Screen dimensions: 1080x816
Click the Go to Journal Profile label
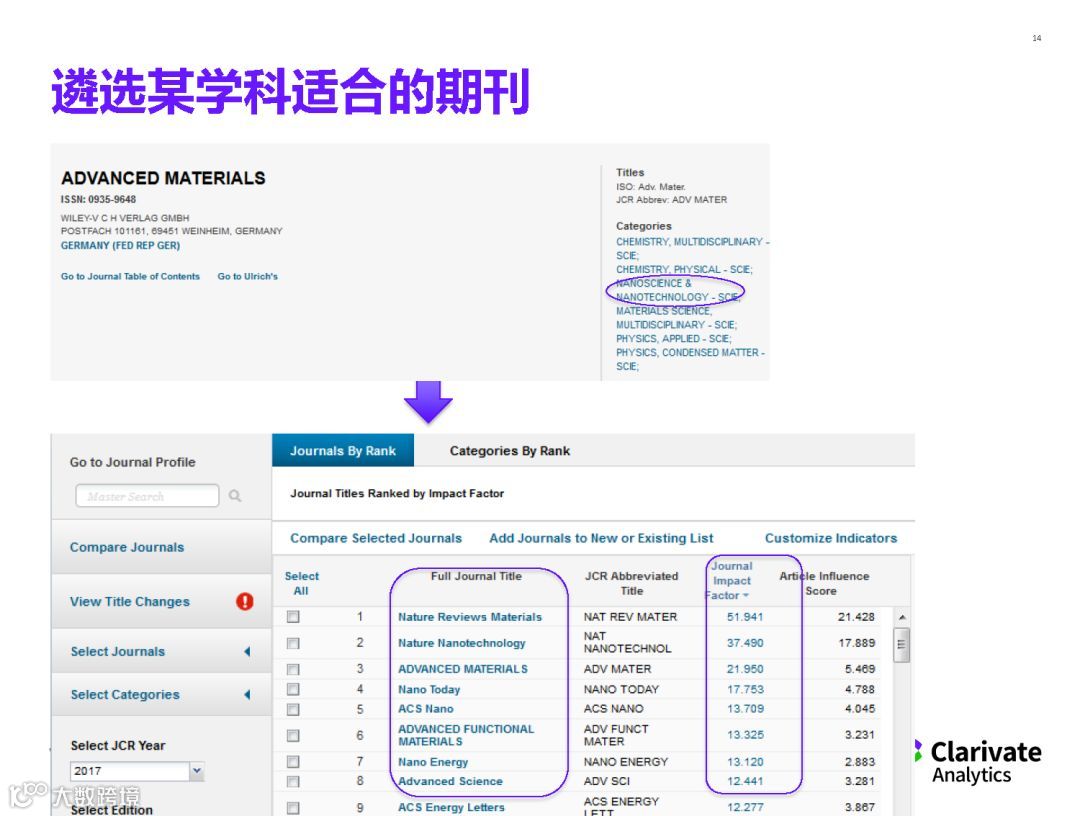132,461
